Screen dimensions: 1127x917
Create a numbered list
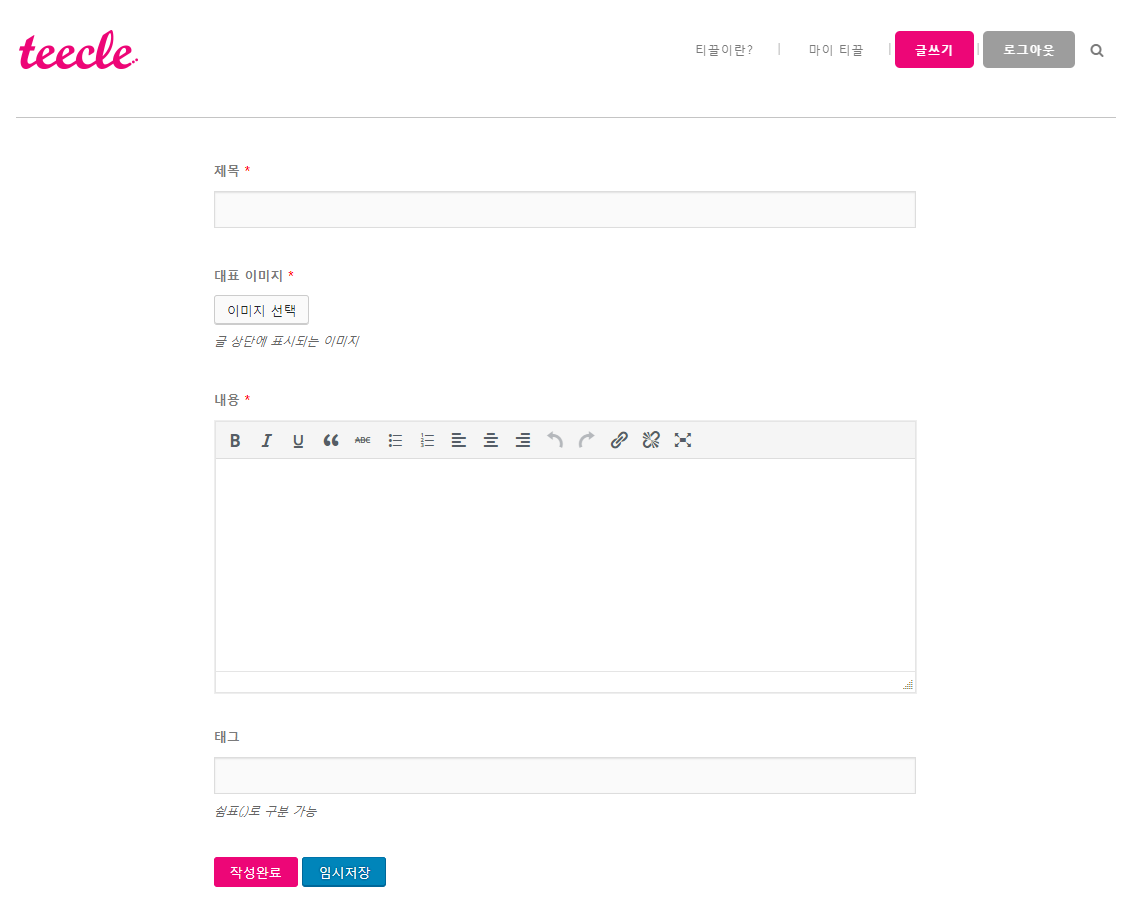pos(427,440)
